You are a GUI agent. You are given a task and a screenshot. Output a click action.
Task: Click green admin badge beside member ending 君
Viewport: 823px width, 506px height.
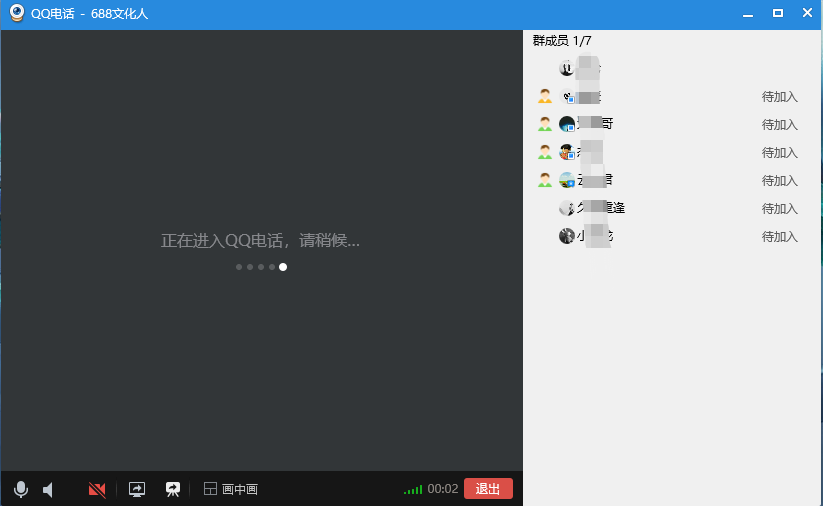tap(545, 180)
